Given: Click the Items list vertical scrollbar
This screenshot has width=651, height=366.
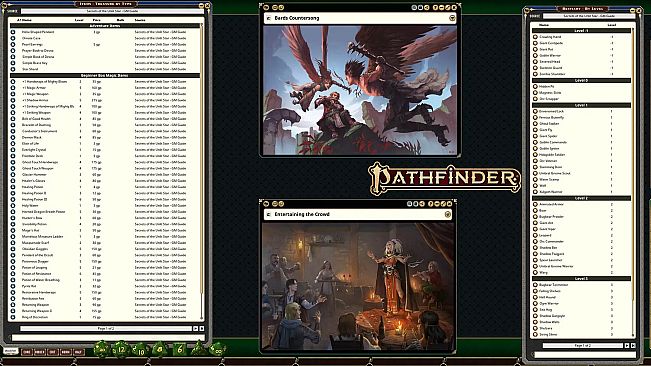Looking at the screenshot, I should point(202,172).
